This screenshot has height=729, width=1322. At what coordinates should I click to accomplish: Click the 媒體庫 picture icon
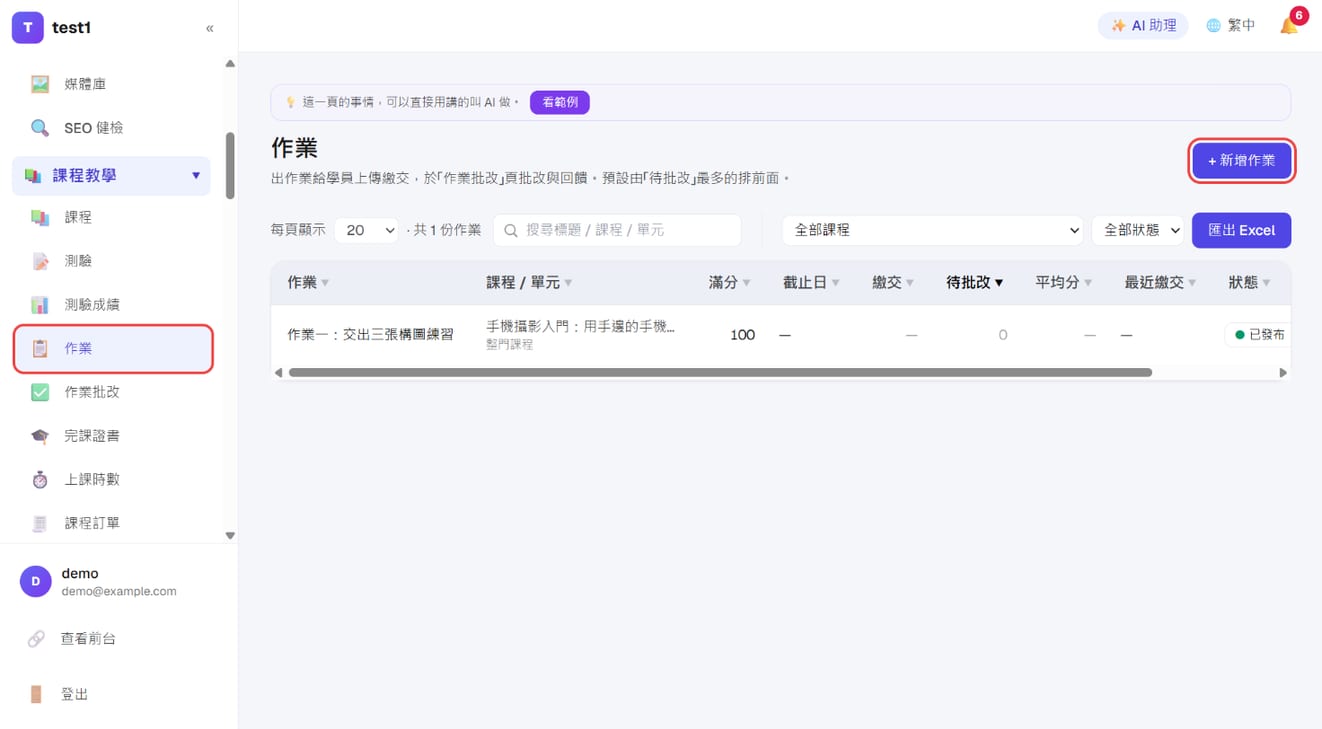point(40,84)
